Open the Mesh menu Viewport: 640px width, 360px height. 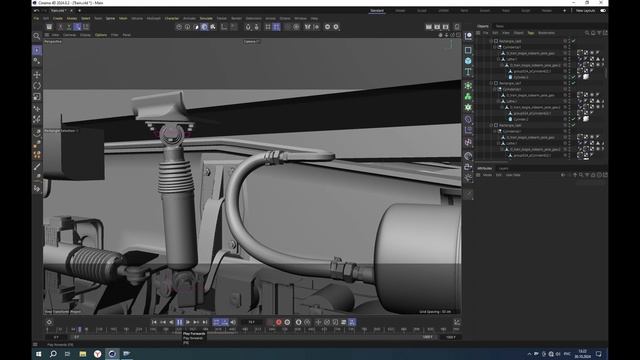coord(123,18)
